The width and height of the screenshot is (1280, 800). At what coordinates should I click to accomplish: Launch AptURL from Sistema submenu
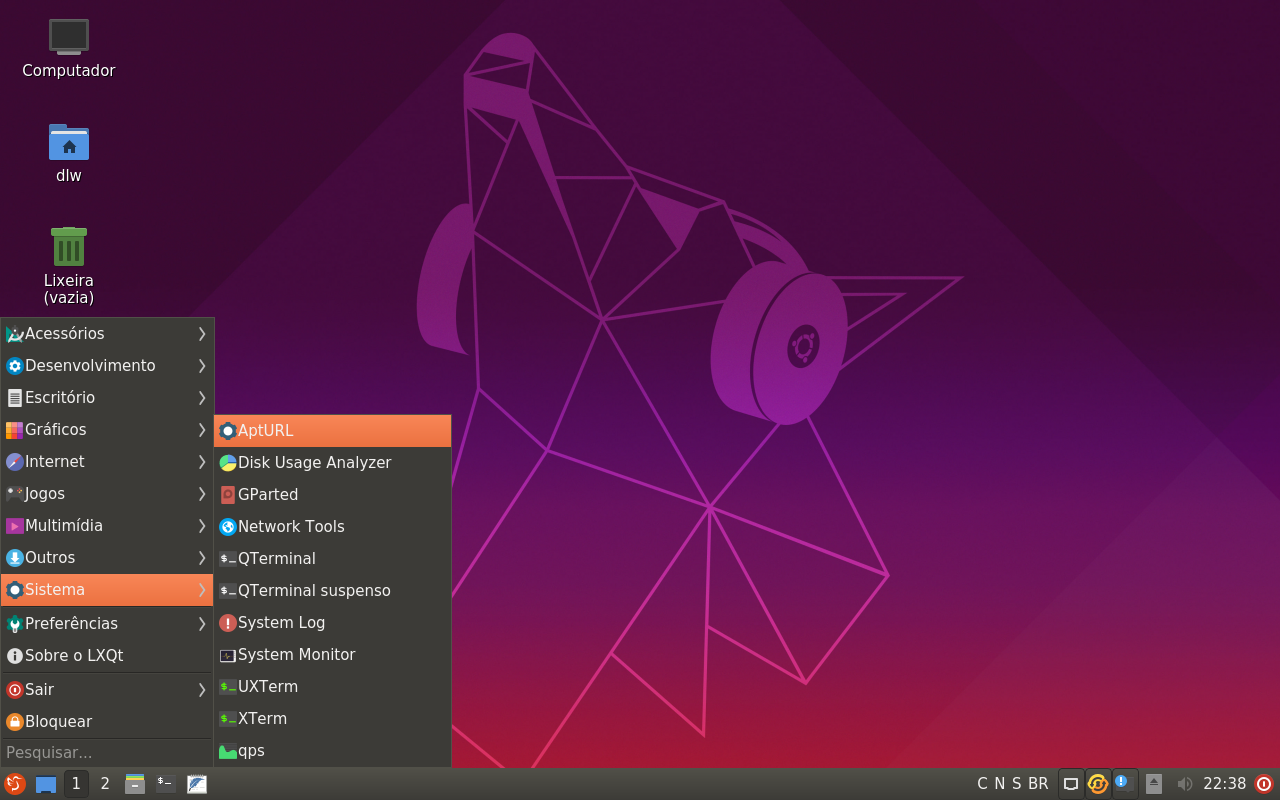coord(333,431)
